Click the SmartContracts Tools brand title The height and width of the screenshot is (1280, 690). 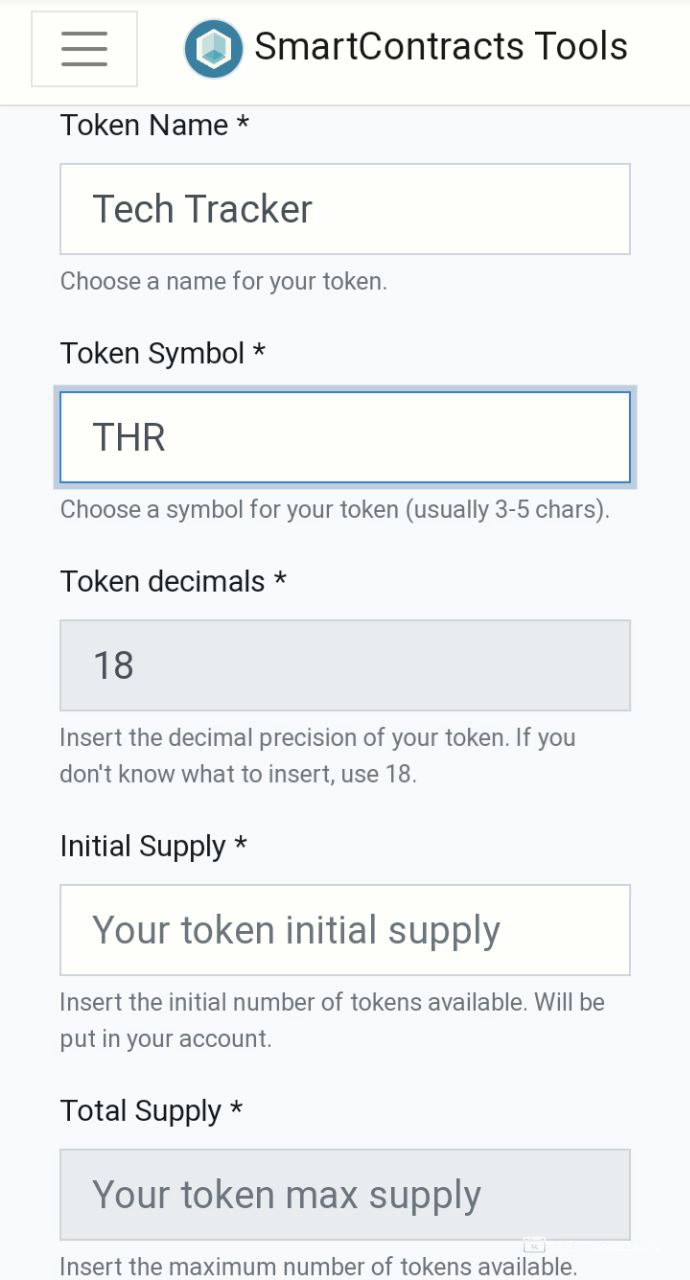(x=440, y=47)
